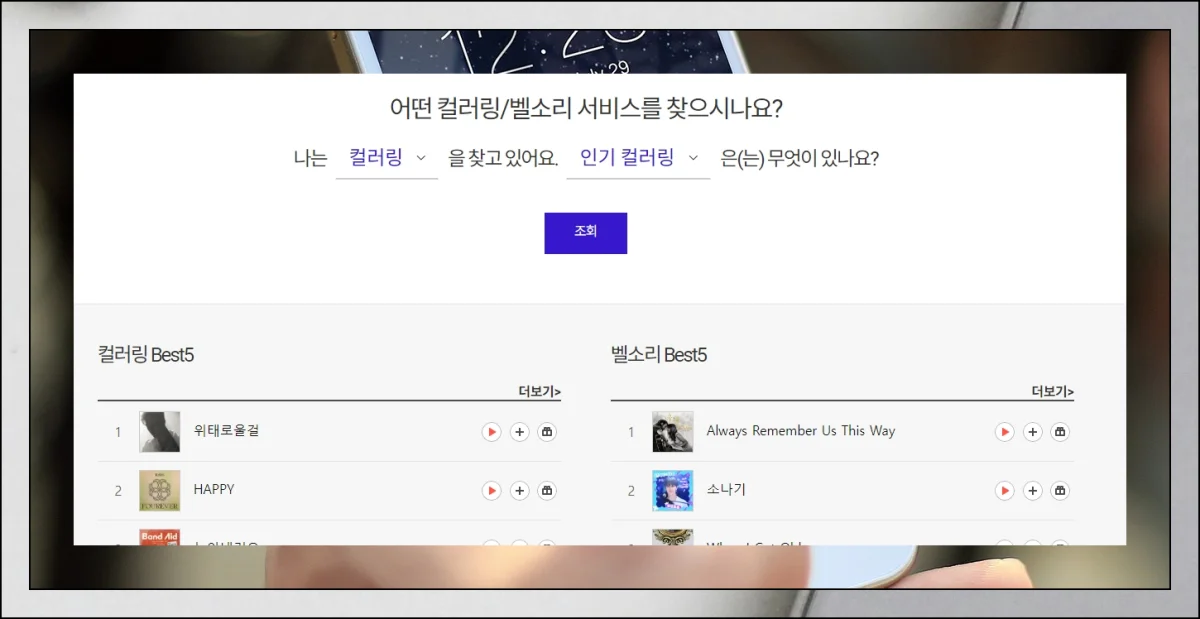The width and height of the screenshot is (1200, 619).
Task: Open the 소나기 album cover thumbnail
Action: point(672,491)
